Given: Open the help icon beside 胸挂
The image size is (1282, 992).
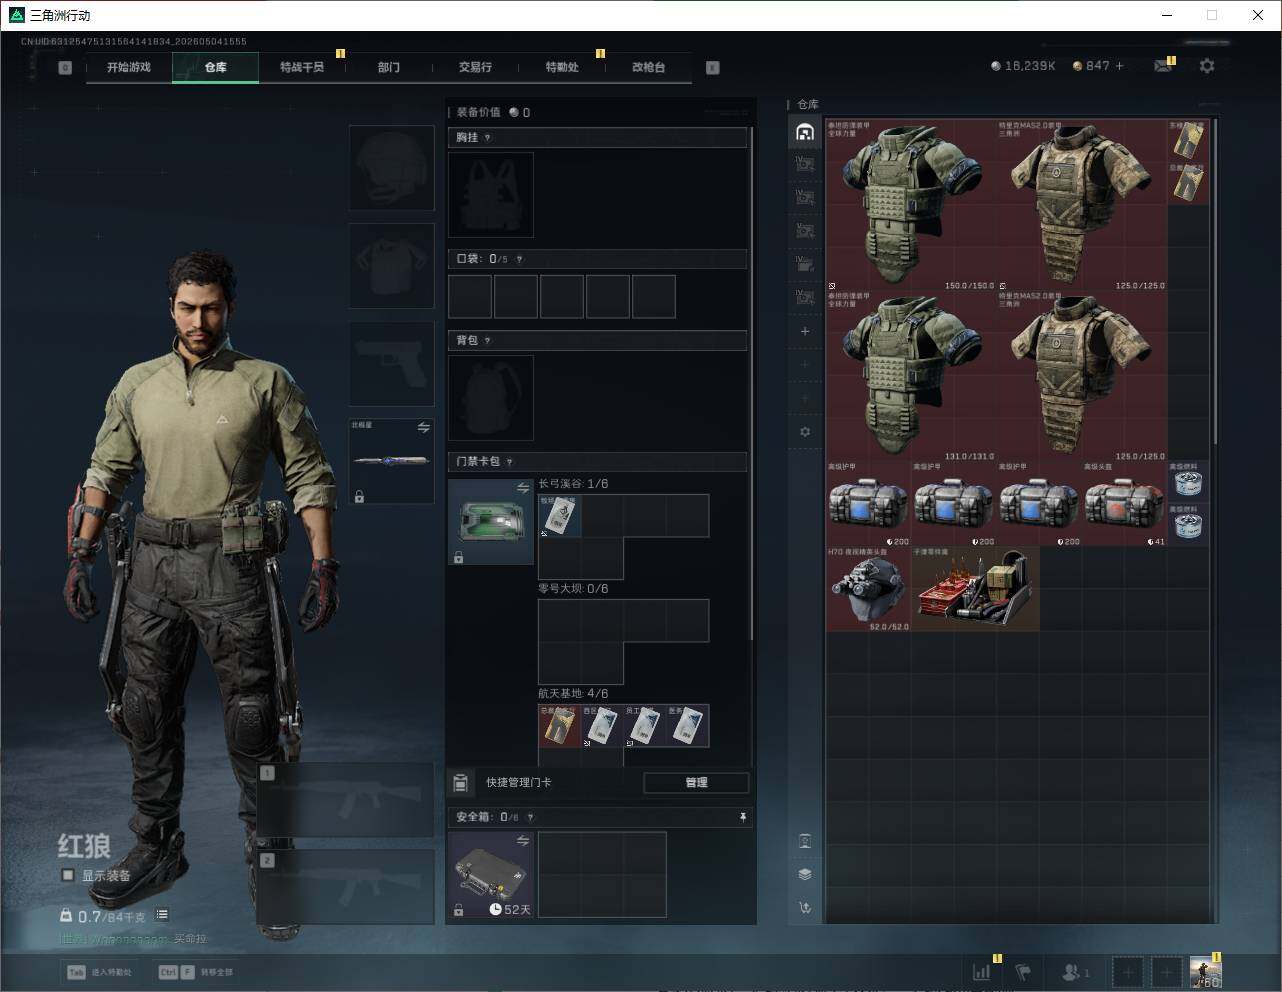Looking at the screenshot, I should pos(488,138).
